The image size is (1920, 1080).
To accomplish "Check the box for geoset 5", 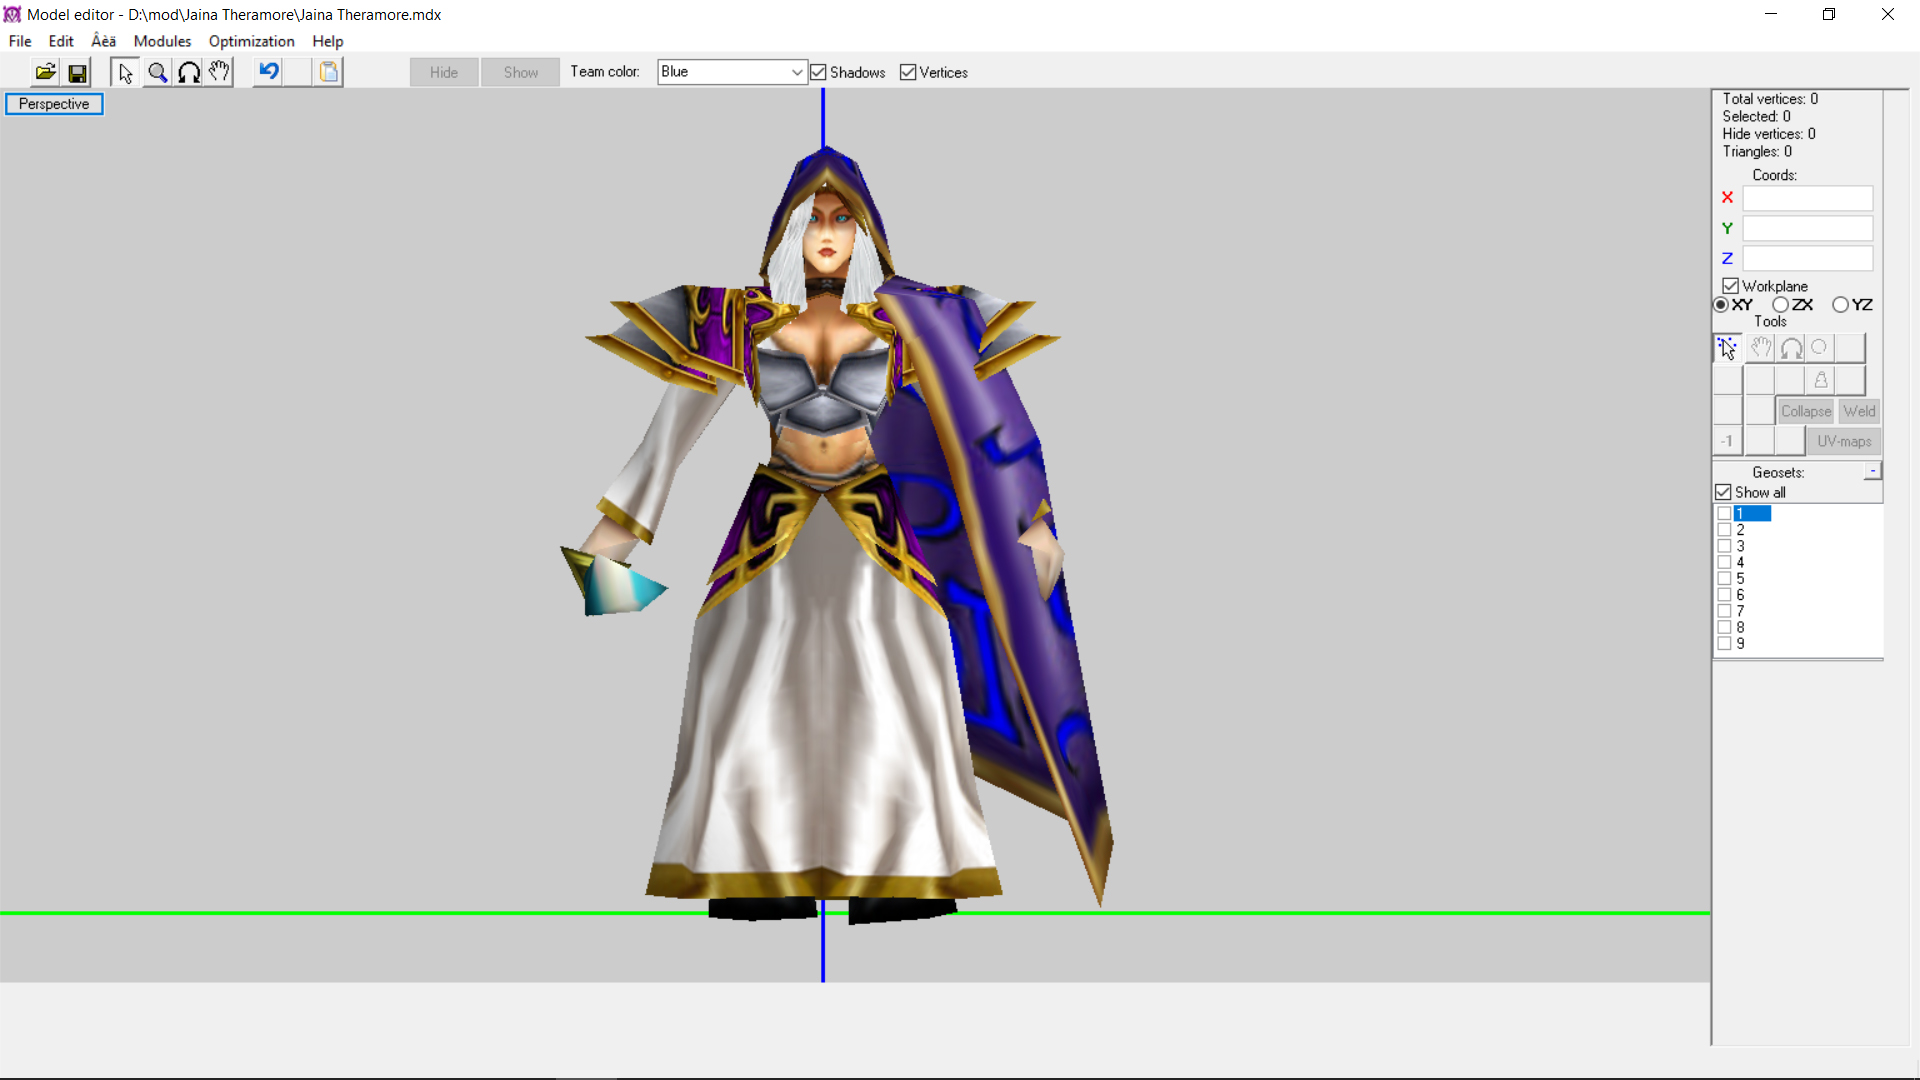I will pyautogui.click(x=1724, y=579).
